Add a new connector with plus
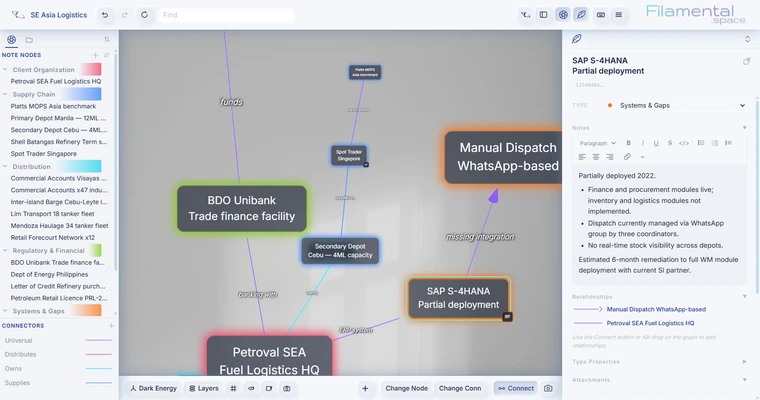The height and width of the screenshot is (400, 760). pos(111,326)
